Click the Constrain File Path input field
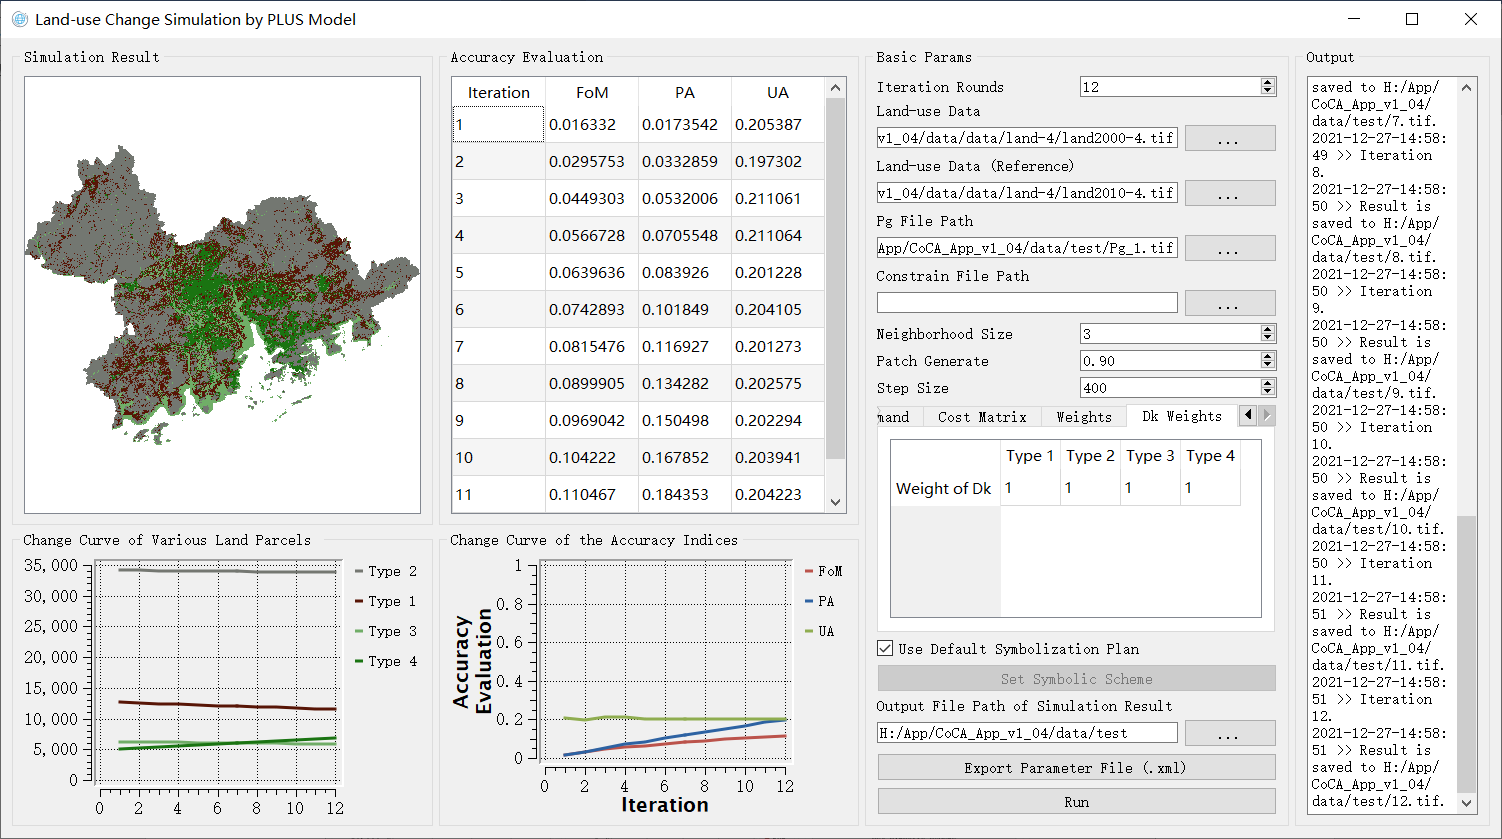Screen dimensions: 1502x839 click(1026, 303)
